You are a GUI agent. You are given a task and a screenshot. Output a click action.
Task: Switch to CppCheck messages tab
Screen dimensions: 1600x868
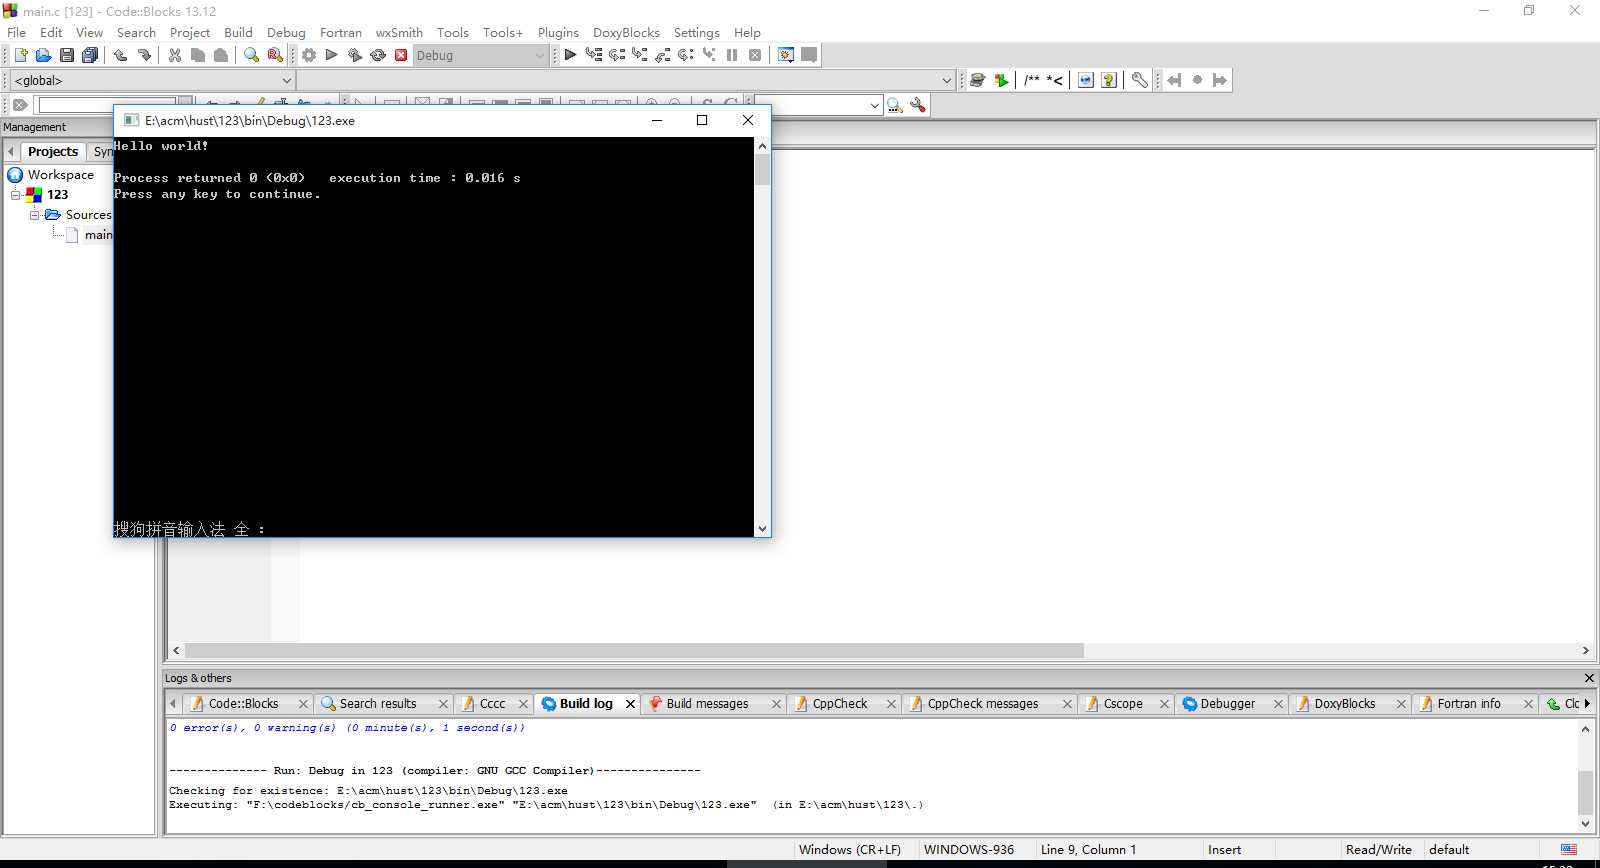point(982,704)
